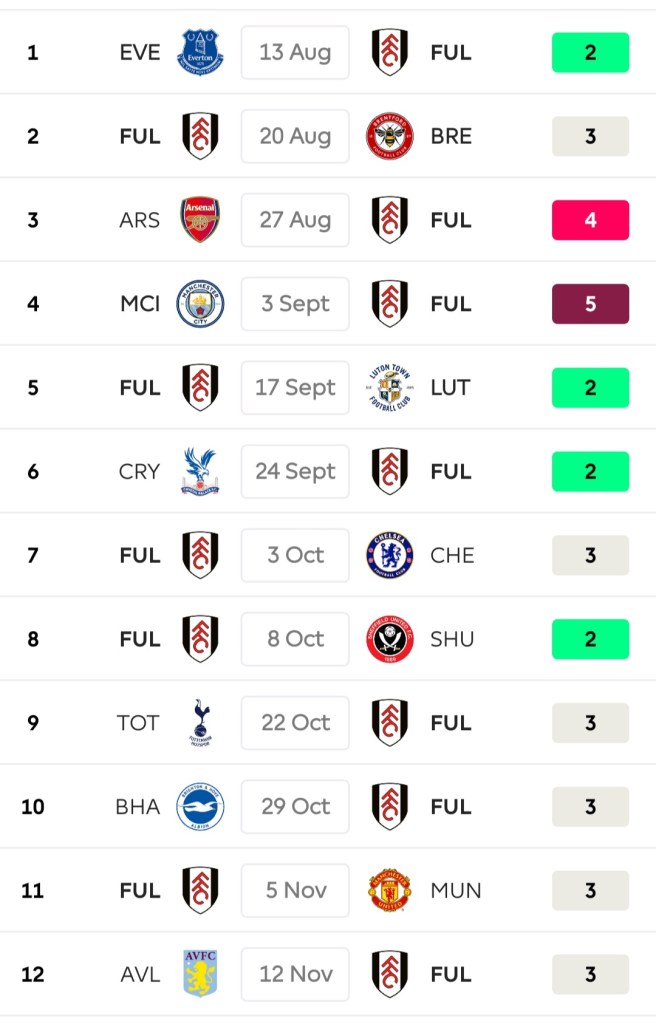Click the Sheffield United crest
The width and height of the screenshot is (656, 1024).
coord(389,640)
